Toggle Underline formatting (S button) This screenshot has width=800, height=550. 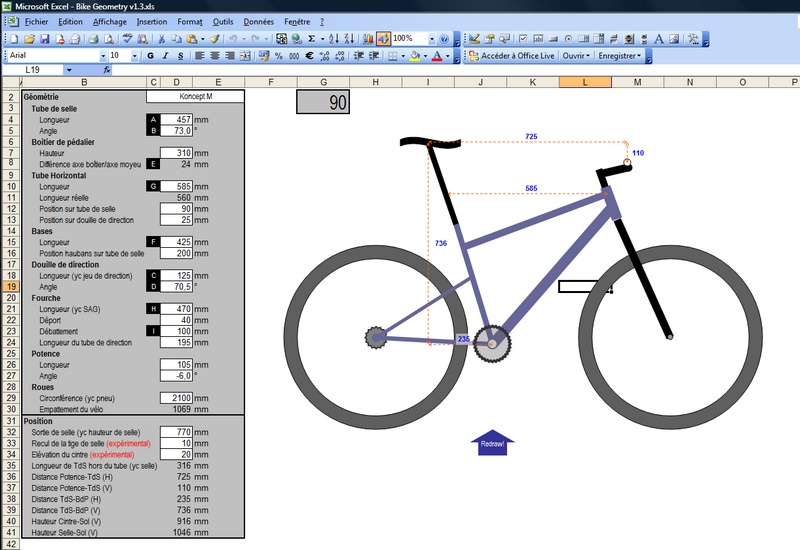180,56
